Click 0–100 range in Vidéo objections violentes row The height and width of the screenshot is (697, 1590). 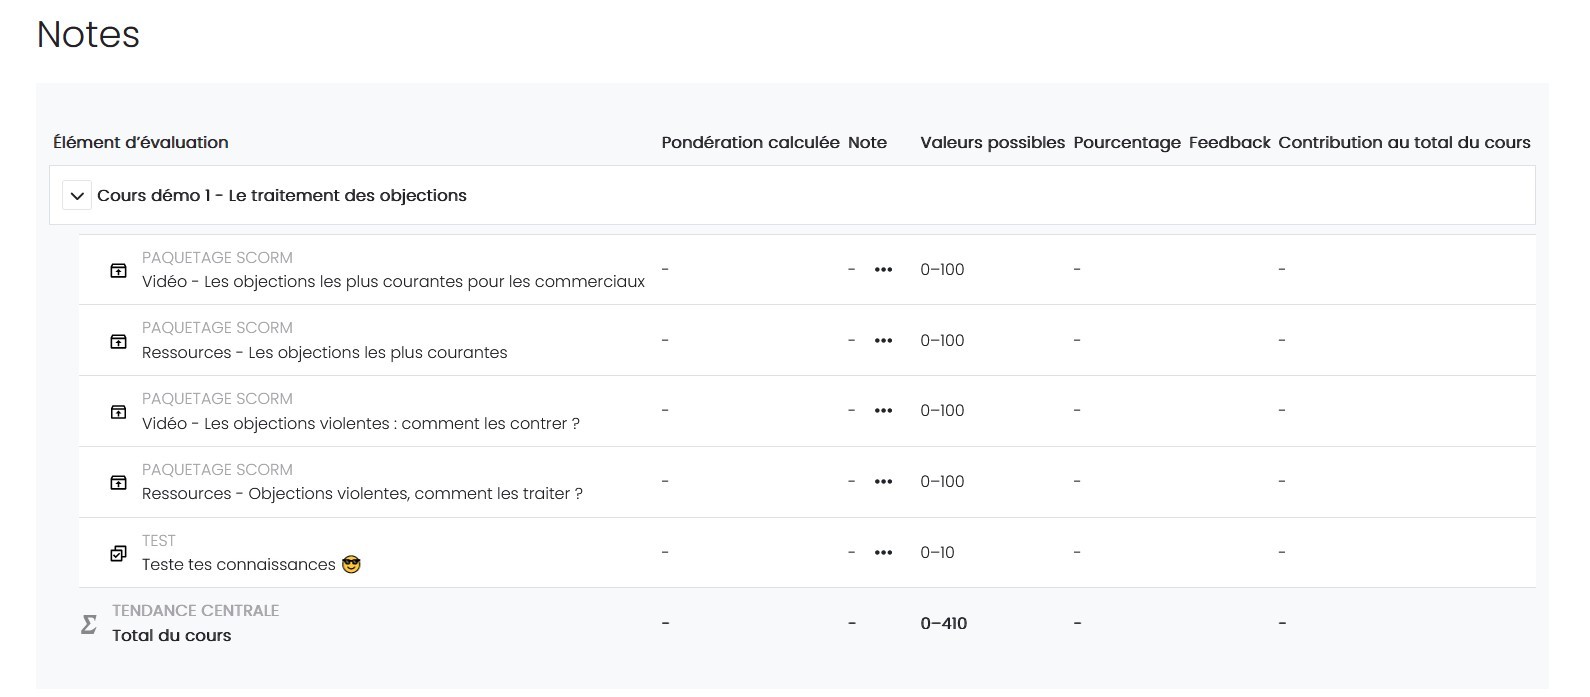pos(942,411)
